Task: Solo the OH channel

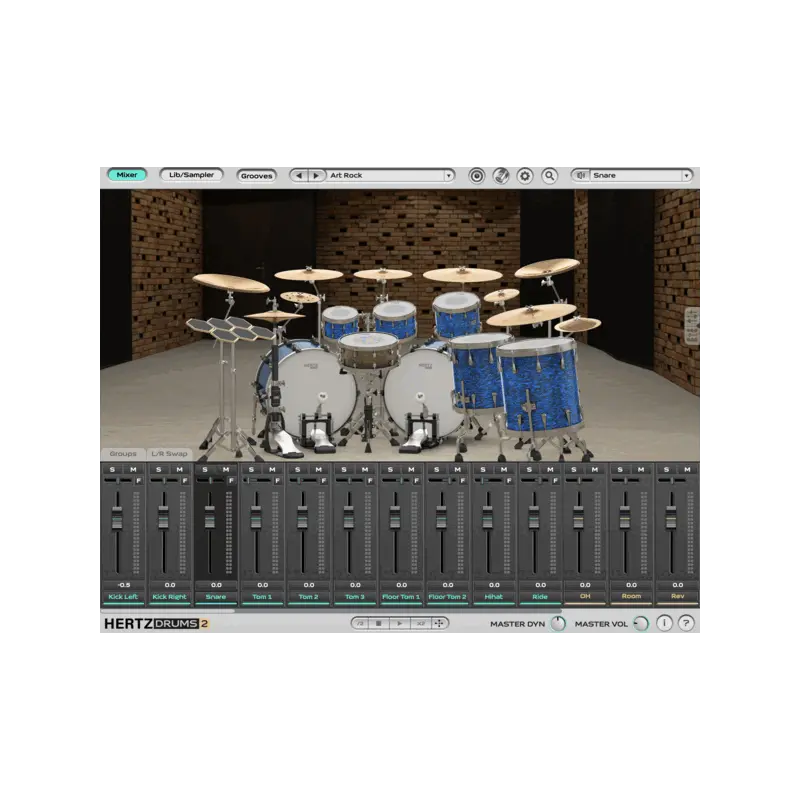Action: pos(574,469)
